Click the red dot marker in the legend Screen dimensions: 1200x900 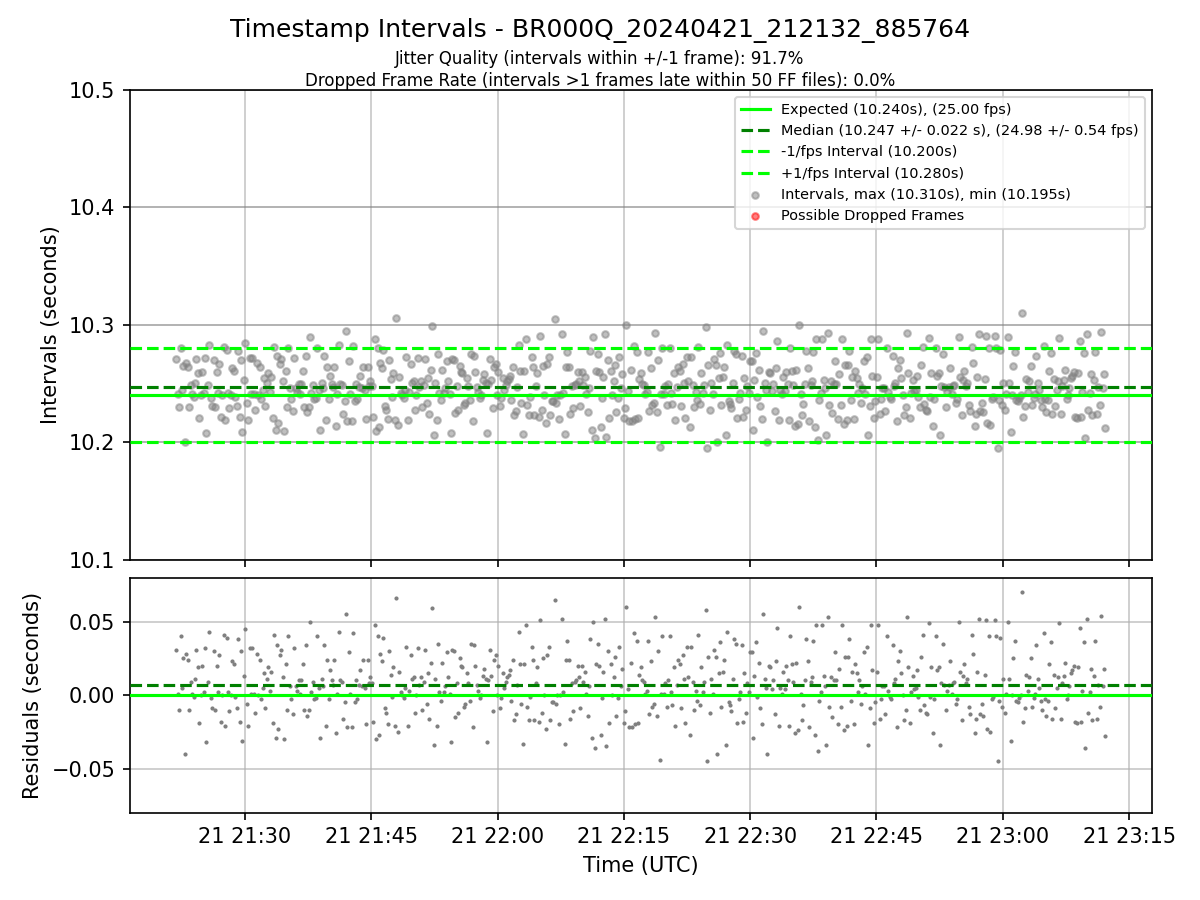click(x=755, y=216)
